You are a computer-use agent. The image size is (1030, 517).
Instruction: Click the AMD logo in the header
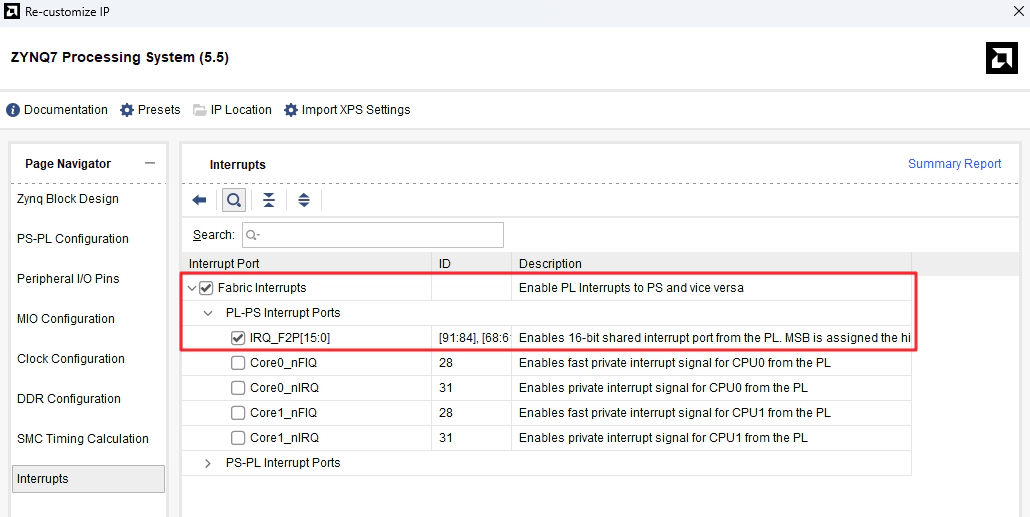click(1001, 58)
